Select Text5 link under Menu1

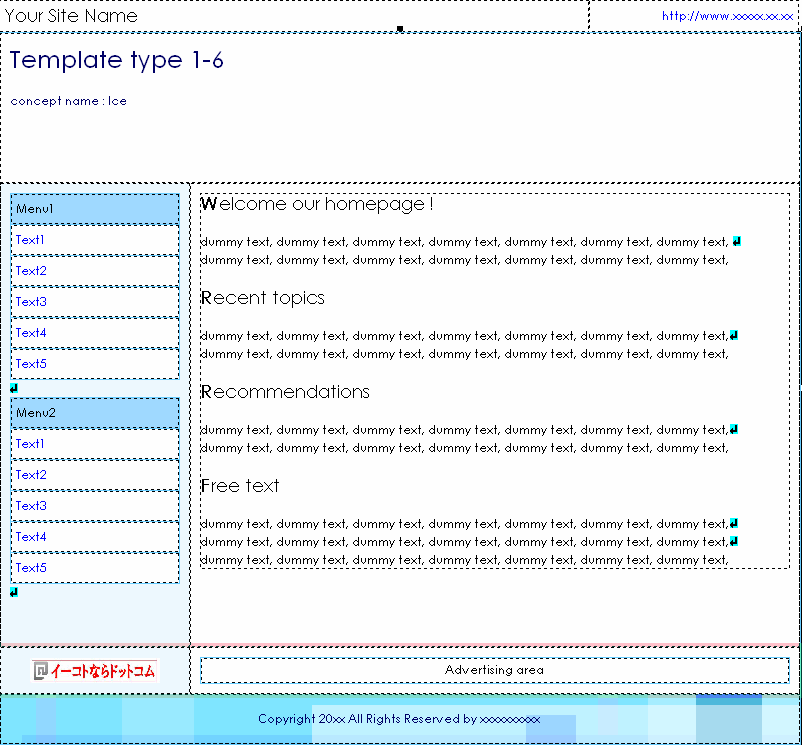pyautogui.click(x=30, y=364)
